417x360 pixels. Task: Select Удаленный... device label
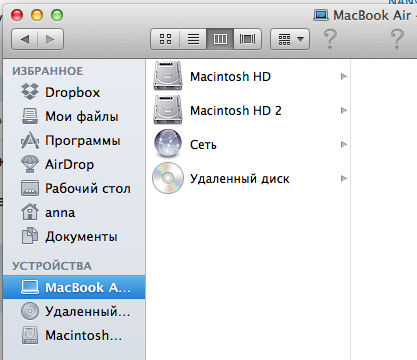click(x=88, y=312)
